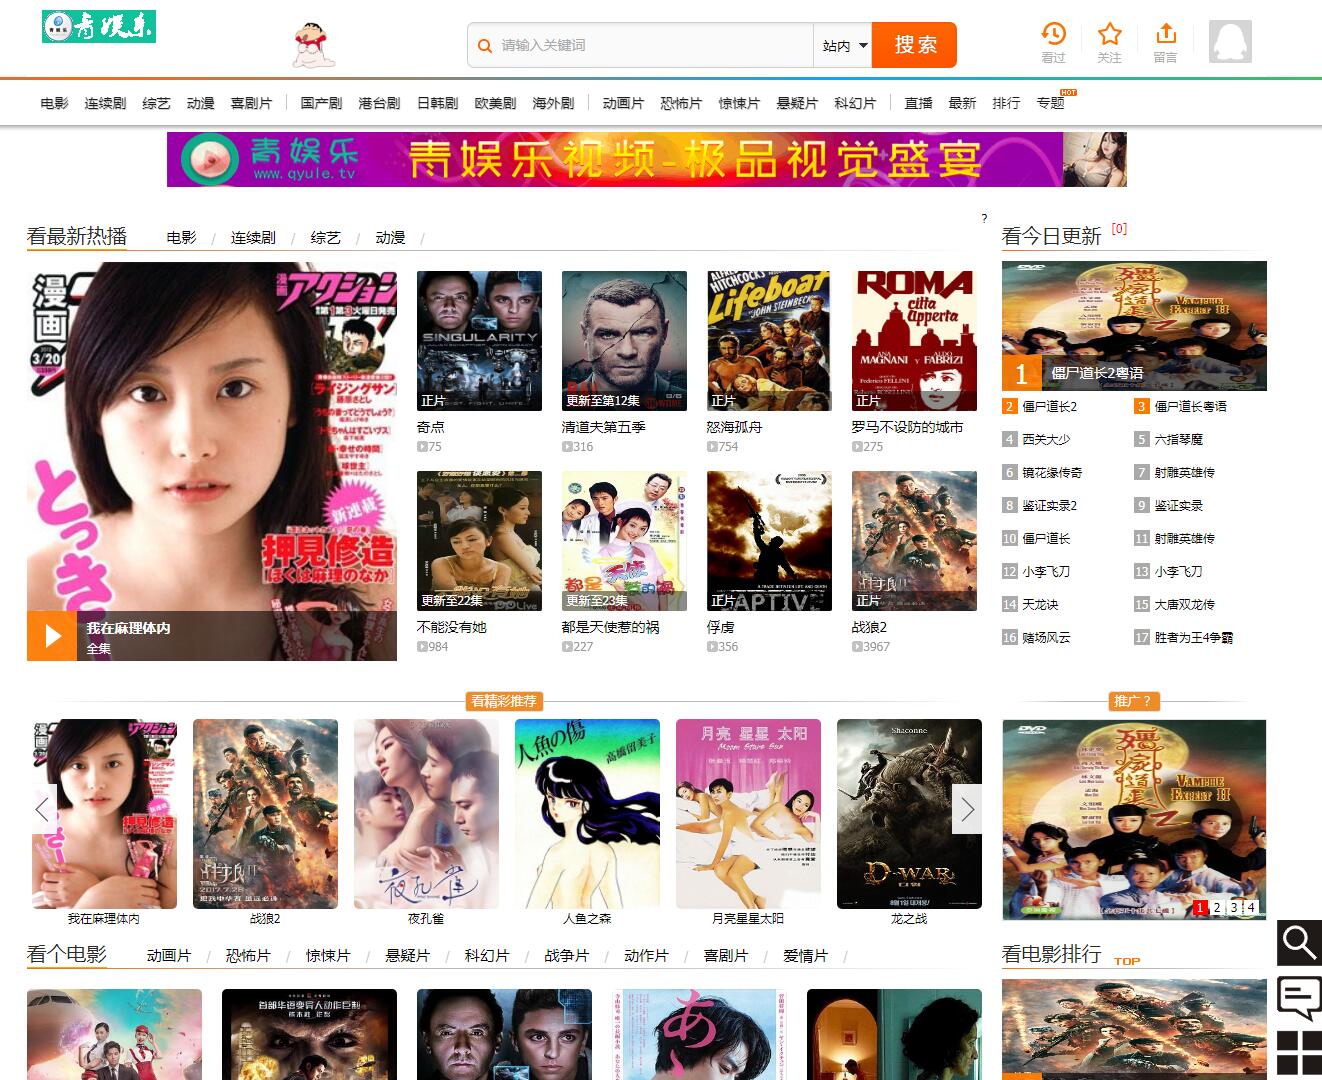Open 赌场风云 in today's updates
1322x1080 pixels.
(1046, 637)
